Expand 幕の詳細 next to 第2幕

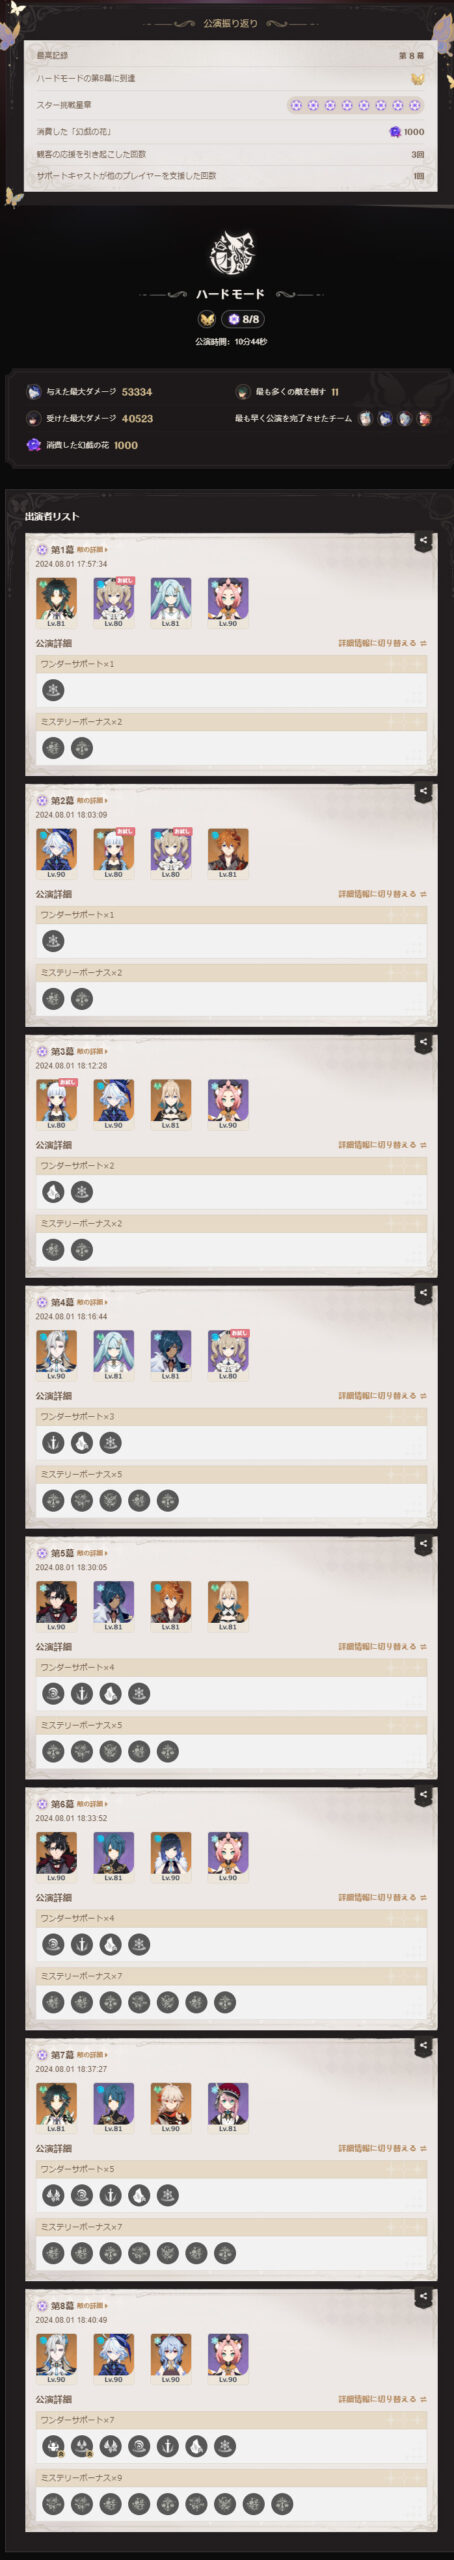[92, 801]
